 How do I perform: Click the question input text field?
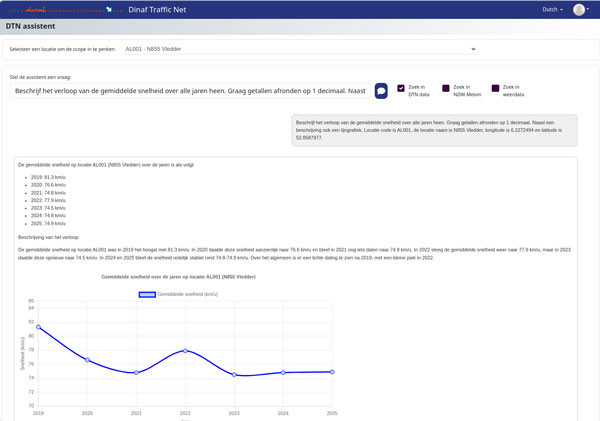(x=188, y=91)
